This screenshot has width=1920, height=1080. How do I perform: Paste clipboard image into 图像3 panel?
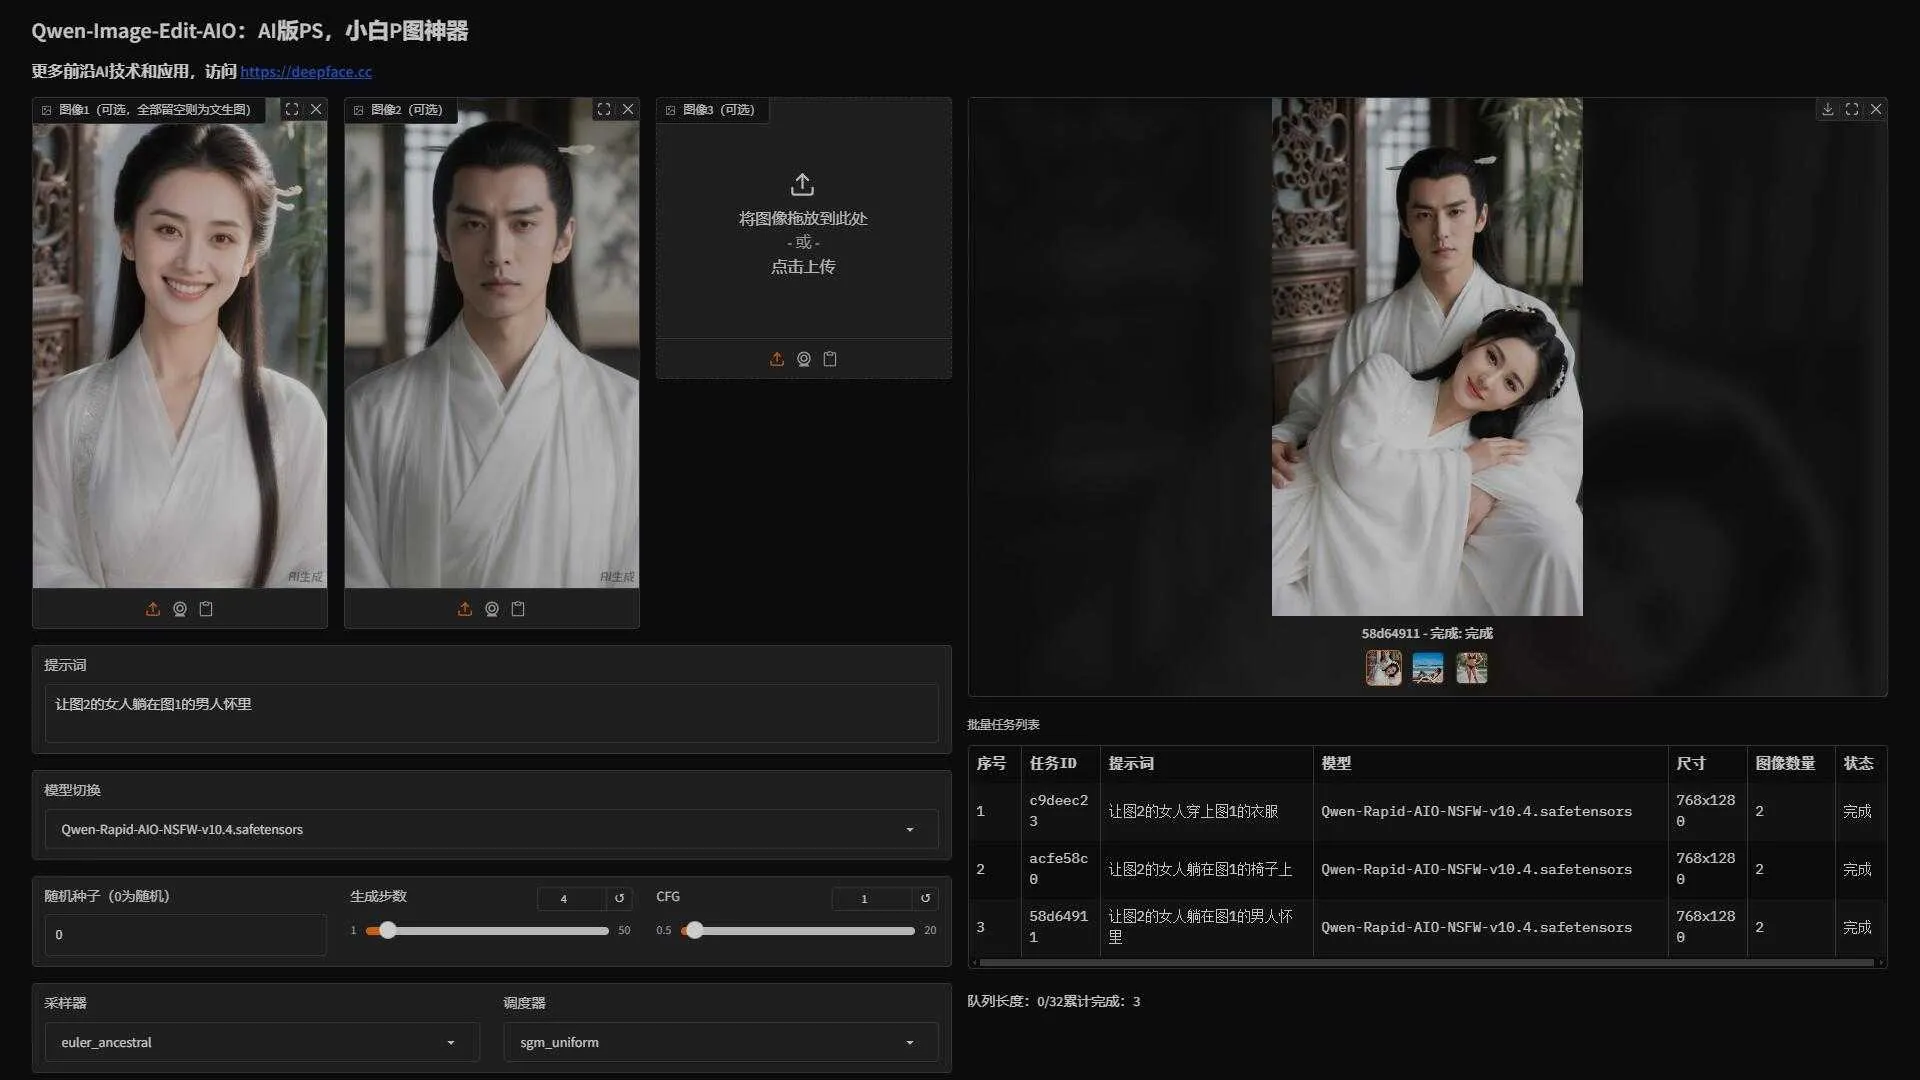[830, 358]
